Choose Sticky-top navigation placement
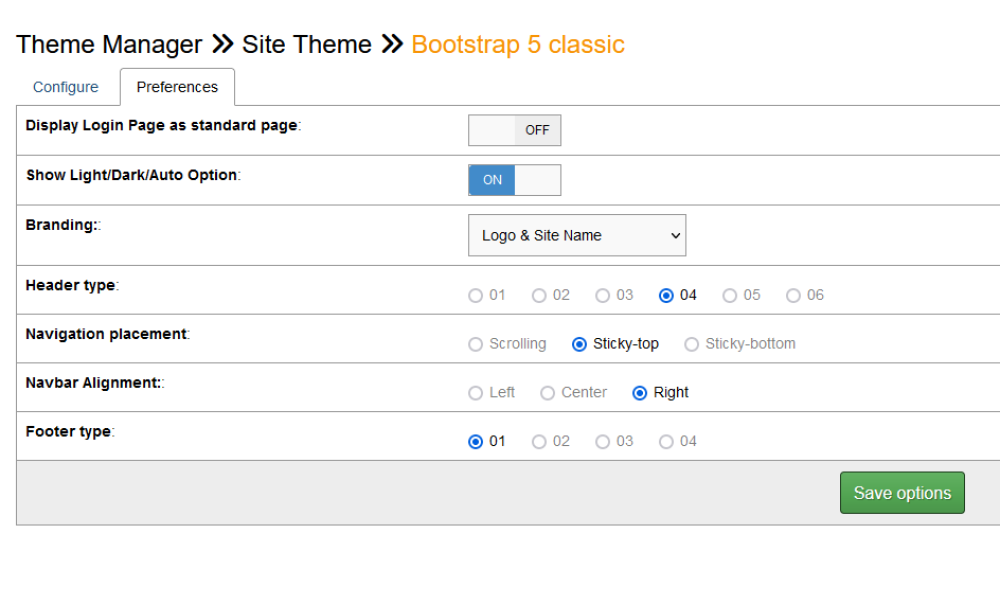This screenshot has height=605, width=1000. tap(579, 344)
